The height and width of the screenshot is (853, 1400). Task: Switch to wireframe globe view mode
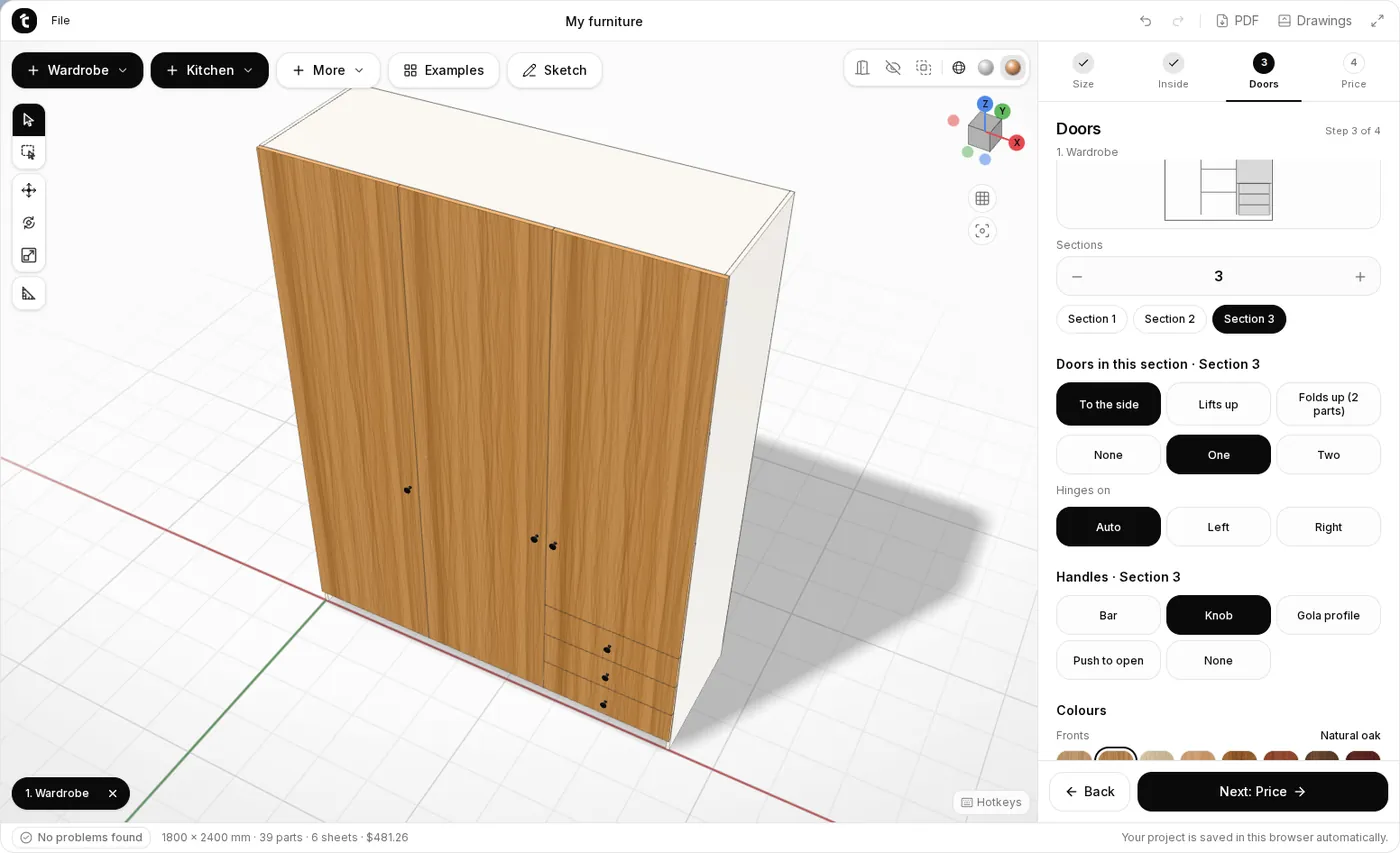pyautogui.click(x=959, y=68)
